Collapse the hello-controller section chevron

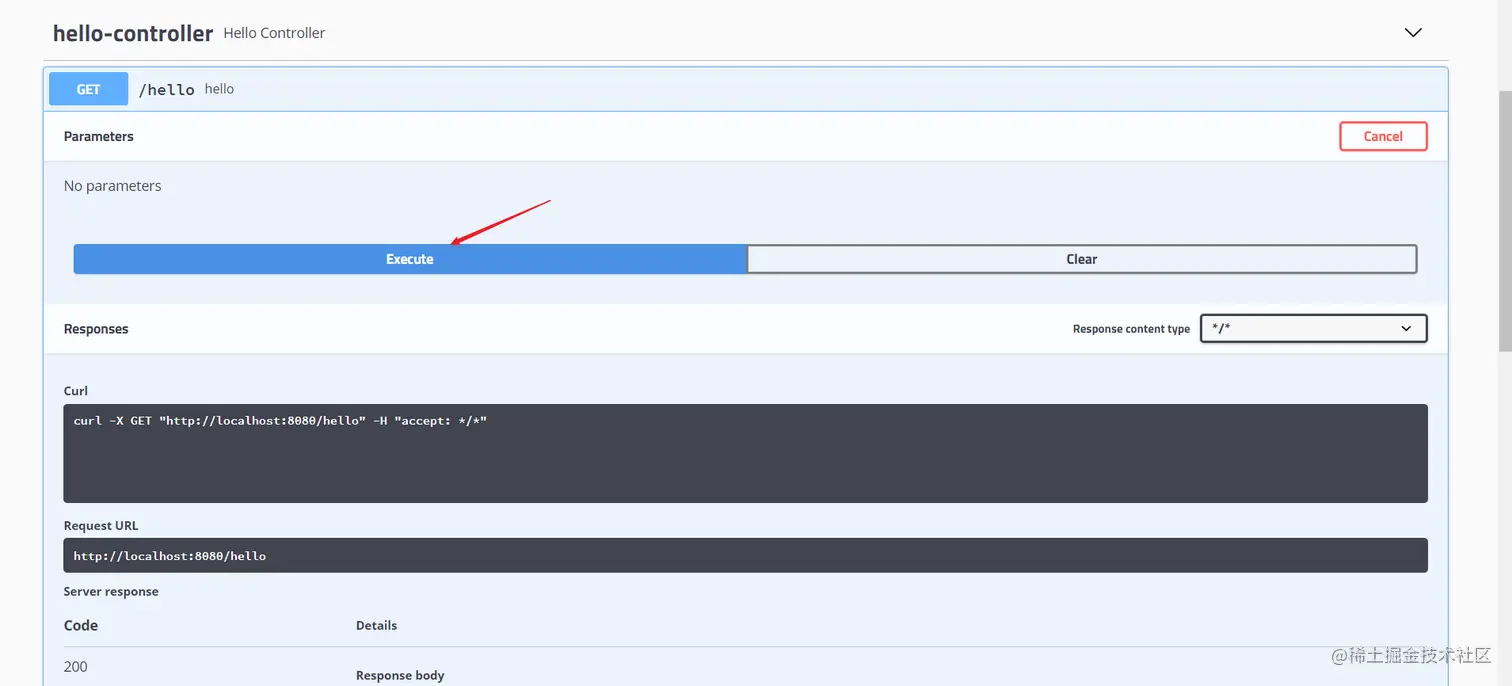(1413, 33)
